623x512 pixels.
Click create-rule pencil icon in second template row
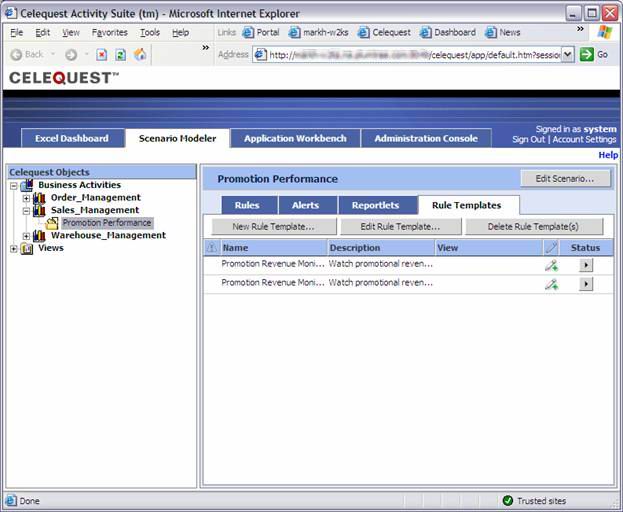(551, 284)
